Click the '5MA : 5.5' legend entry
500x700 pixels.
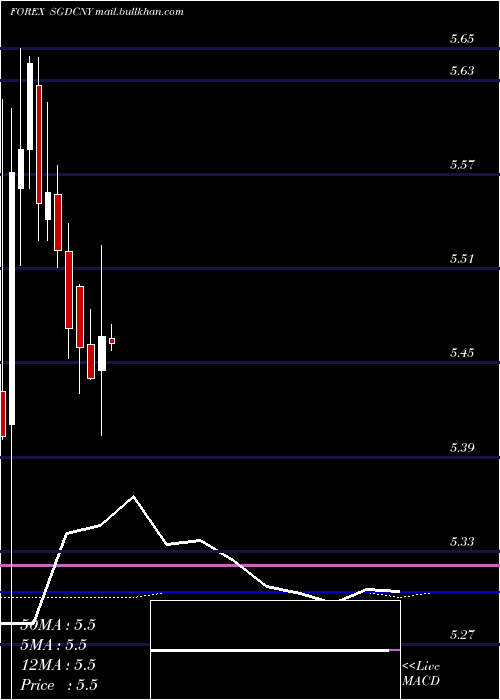pyautogui.click(x=54, y=645)
